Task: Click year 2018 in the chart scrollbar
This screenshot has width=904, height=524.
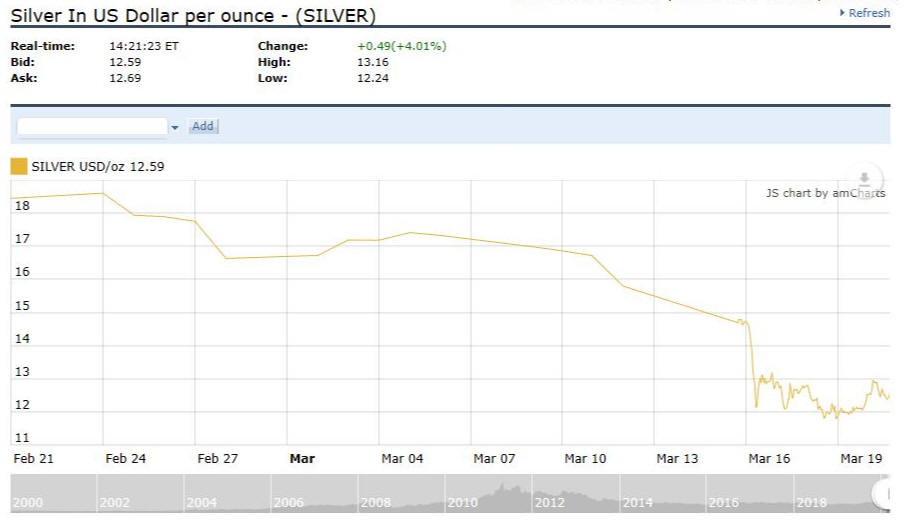Action: point(812,503)
